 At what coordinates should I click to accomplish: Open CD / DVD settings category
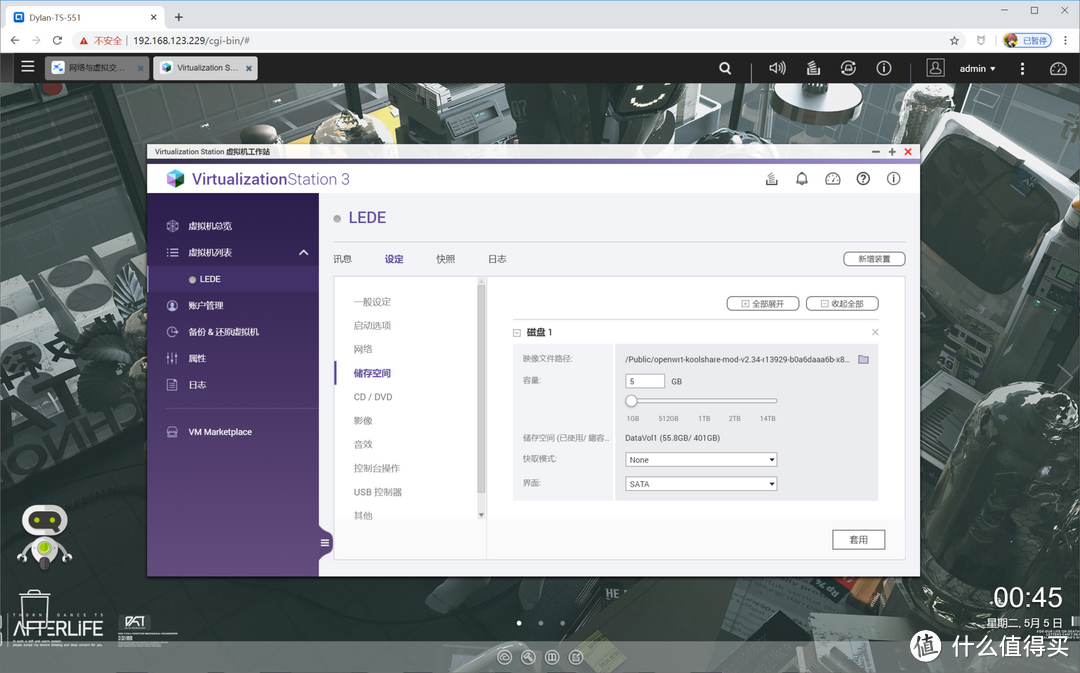pos(373,397)
